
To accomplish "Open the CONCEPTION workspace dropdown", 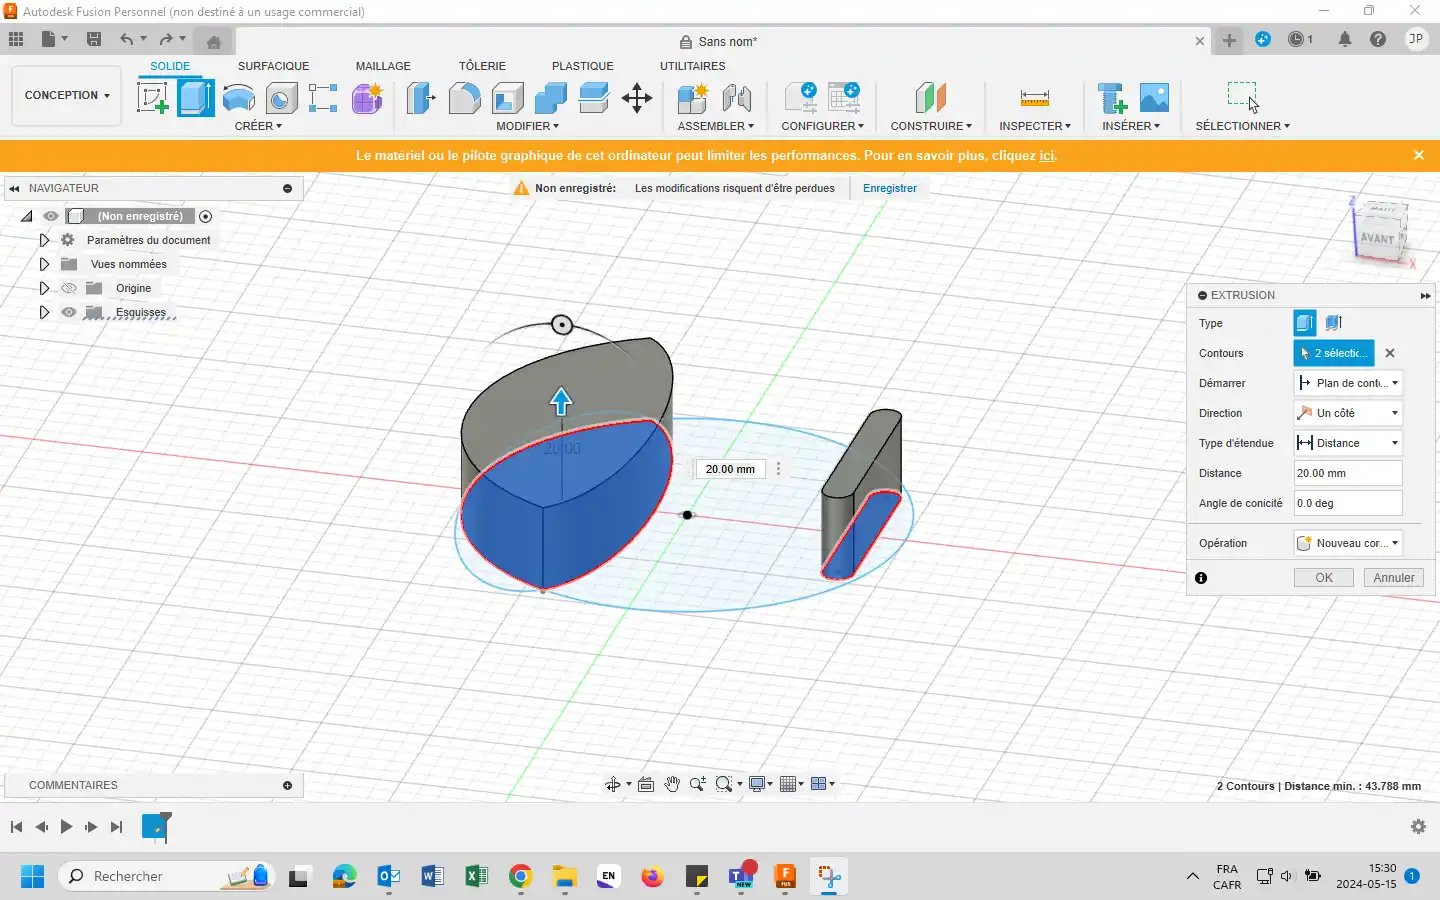I will [67, 95].
